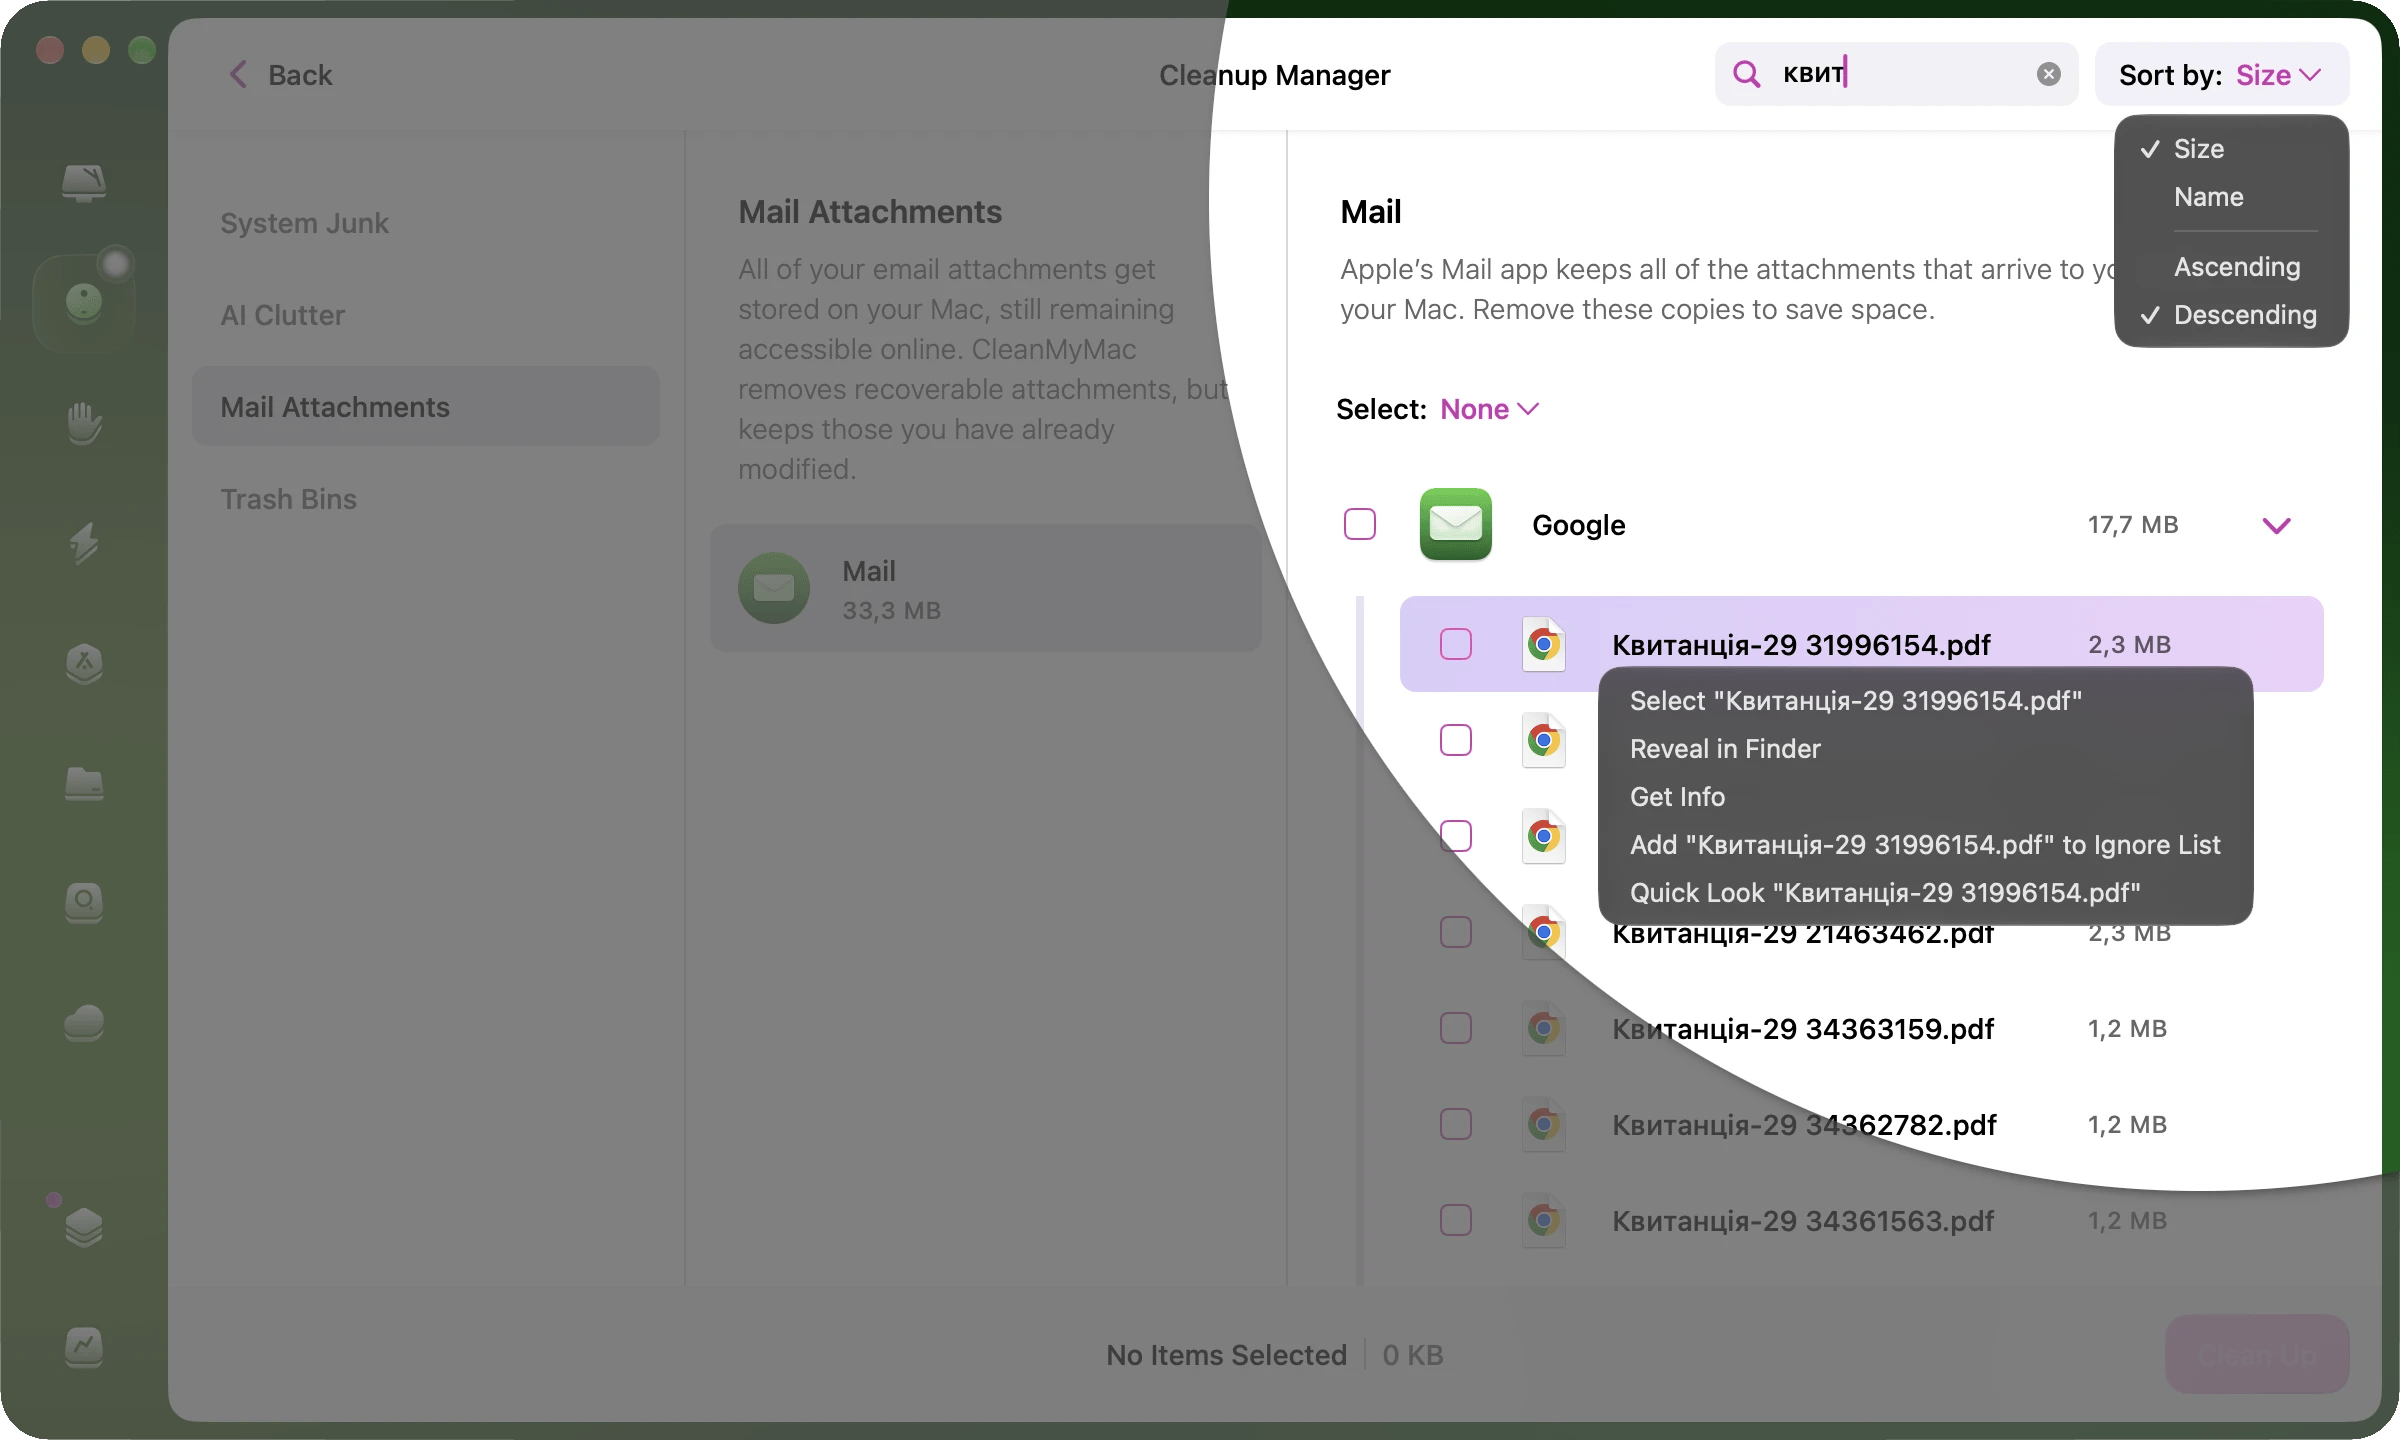
Task: Open the chart monitor icon at sidebar bottom
Action: tap(84, 1347)
